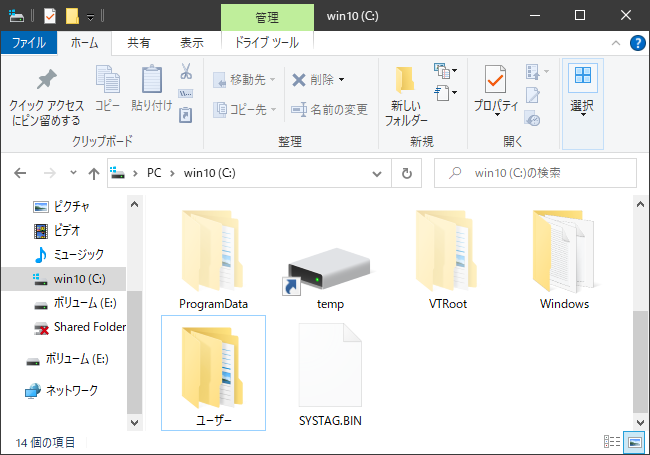
Task: Open the Delete (削除) dropdown arrow
Action: [x=342, y=80]
